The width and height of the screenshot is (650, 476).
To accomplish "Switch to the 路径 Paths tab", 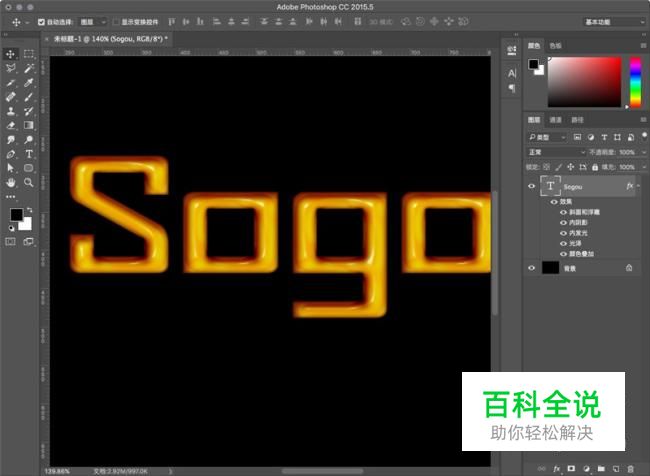I will pos(577,120).
